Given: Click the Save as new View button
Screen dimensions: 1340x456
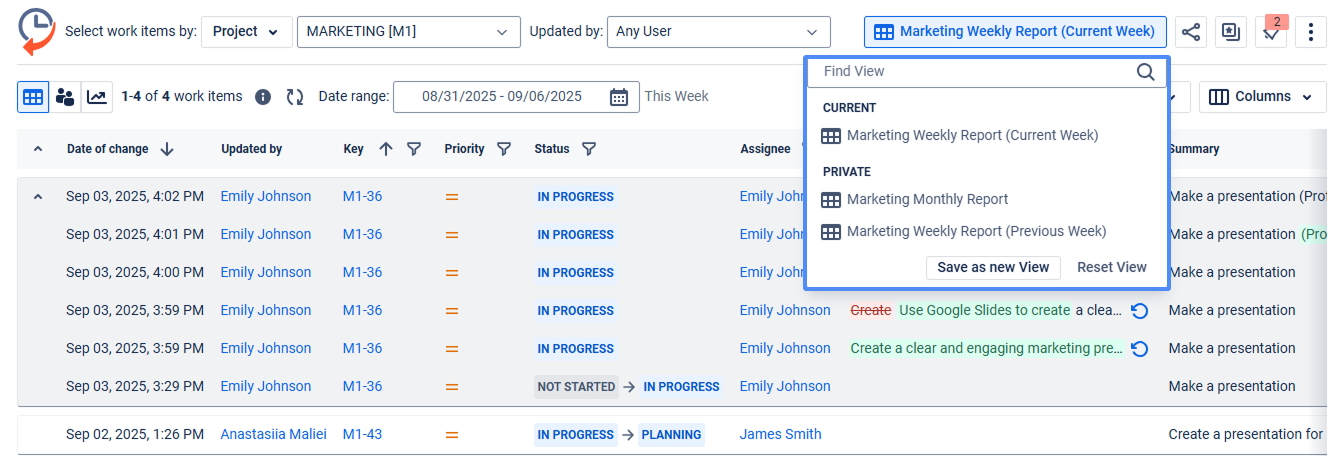Looking at the screenshot, I should pos(993,267).
